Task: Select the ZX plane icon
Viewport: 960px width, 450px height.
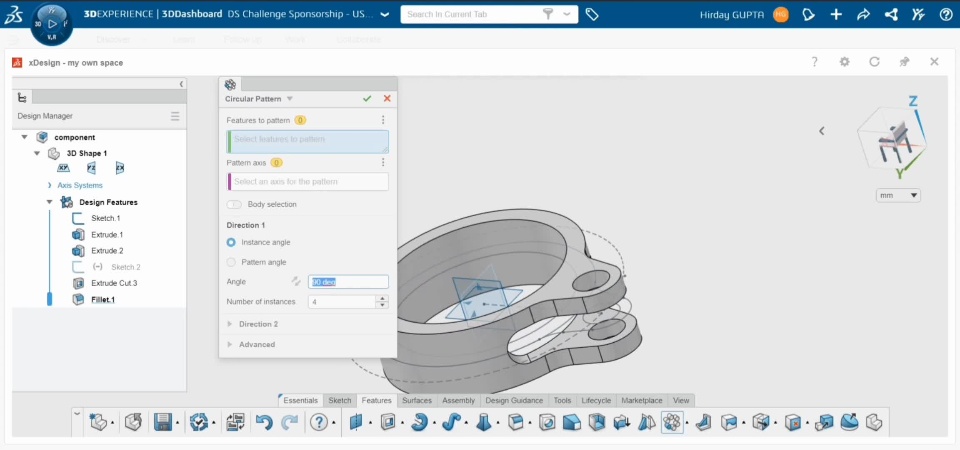Action: coord(120,168)
